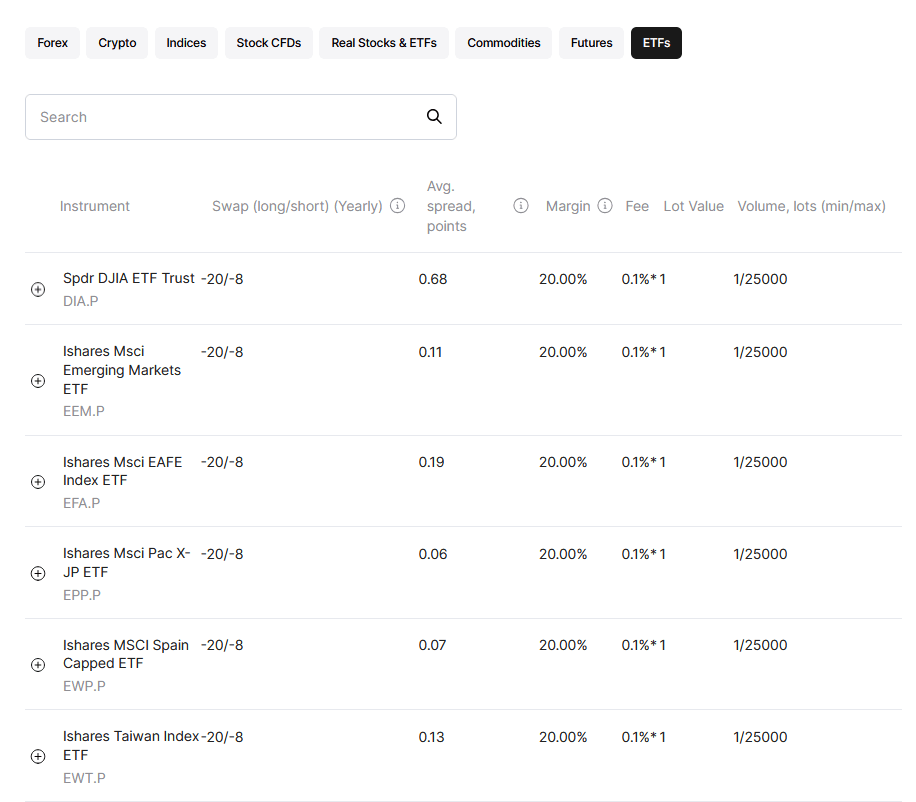Open the Real Stocks & ETFs tab
The height and width of the screenshot is (802, 916).
pos(383,42)
